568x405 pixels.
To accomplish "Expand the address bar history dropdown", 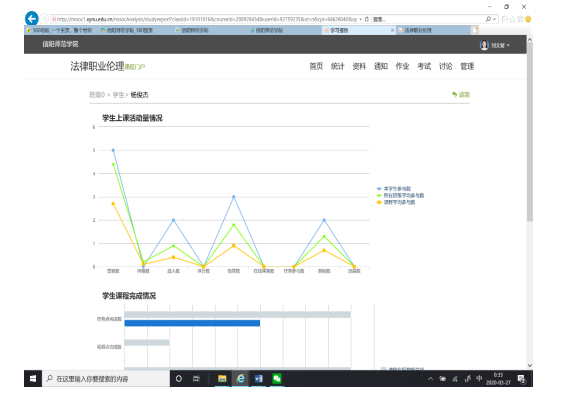I will click(361, 19).
